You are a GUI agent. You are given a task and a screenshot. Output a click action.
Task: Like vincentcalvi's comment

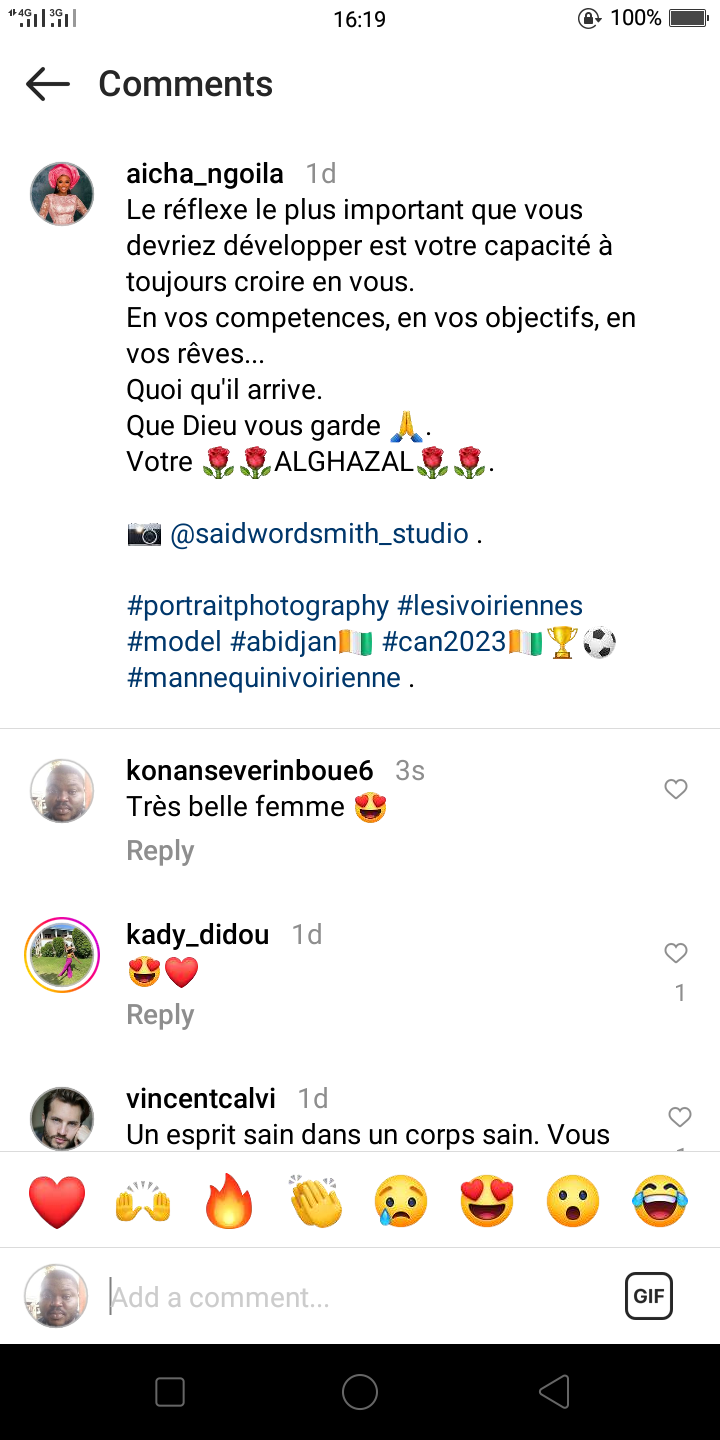coord(679,1117)
